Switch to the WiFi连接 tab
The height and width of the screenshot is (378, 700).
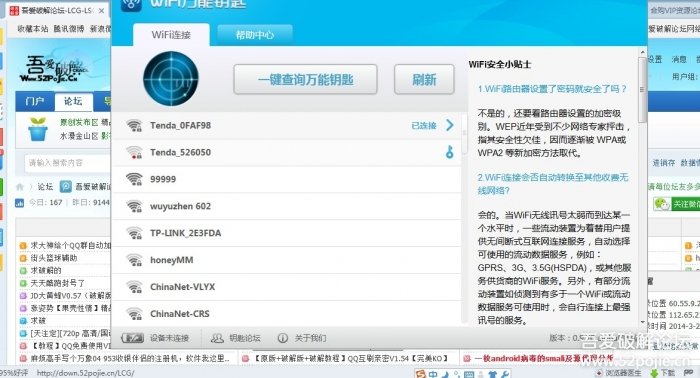click(x=171, y=35)
